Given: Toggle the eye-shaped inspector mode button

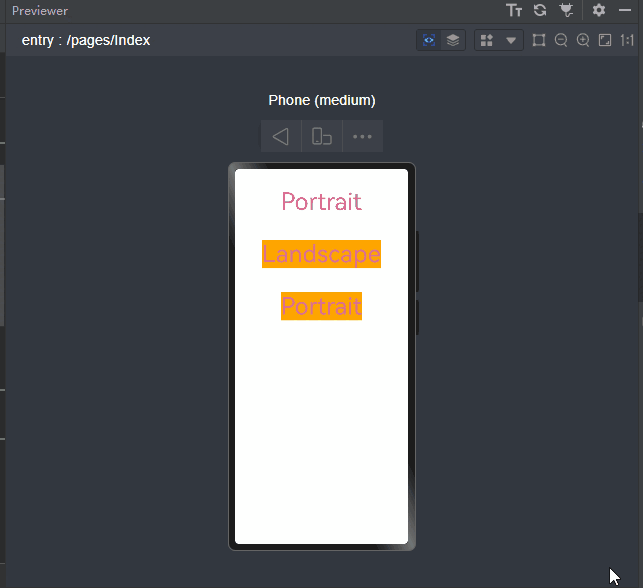Looking at the screenshot, I should pos(429,40).
